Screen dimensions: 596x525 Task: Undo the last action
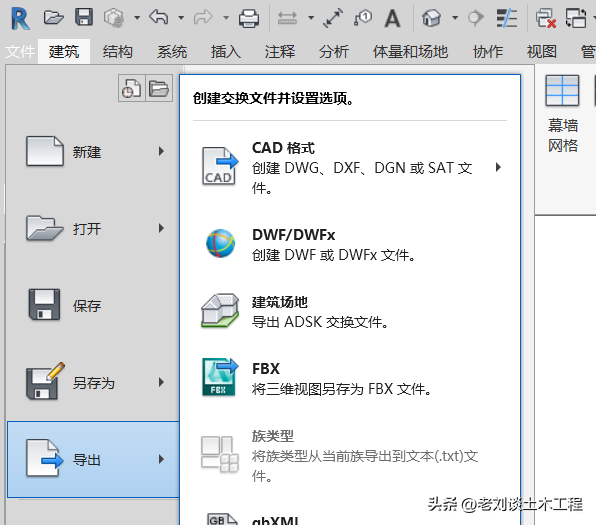pyautogui.click(x=159, y=17)
